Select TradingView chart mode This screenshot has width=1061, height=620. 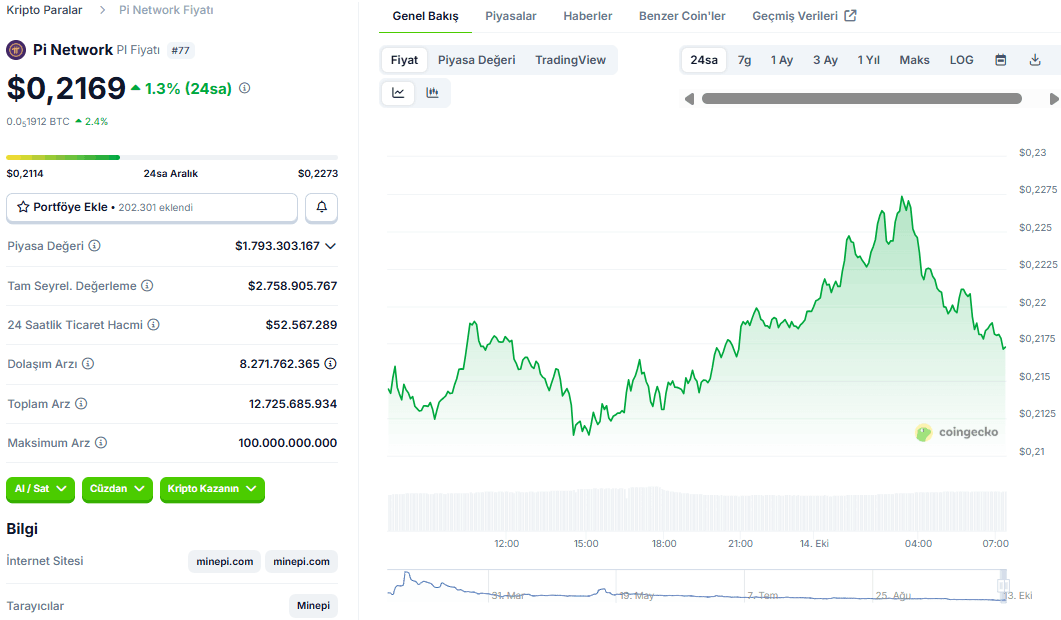tap(570, 60)
